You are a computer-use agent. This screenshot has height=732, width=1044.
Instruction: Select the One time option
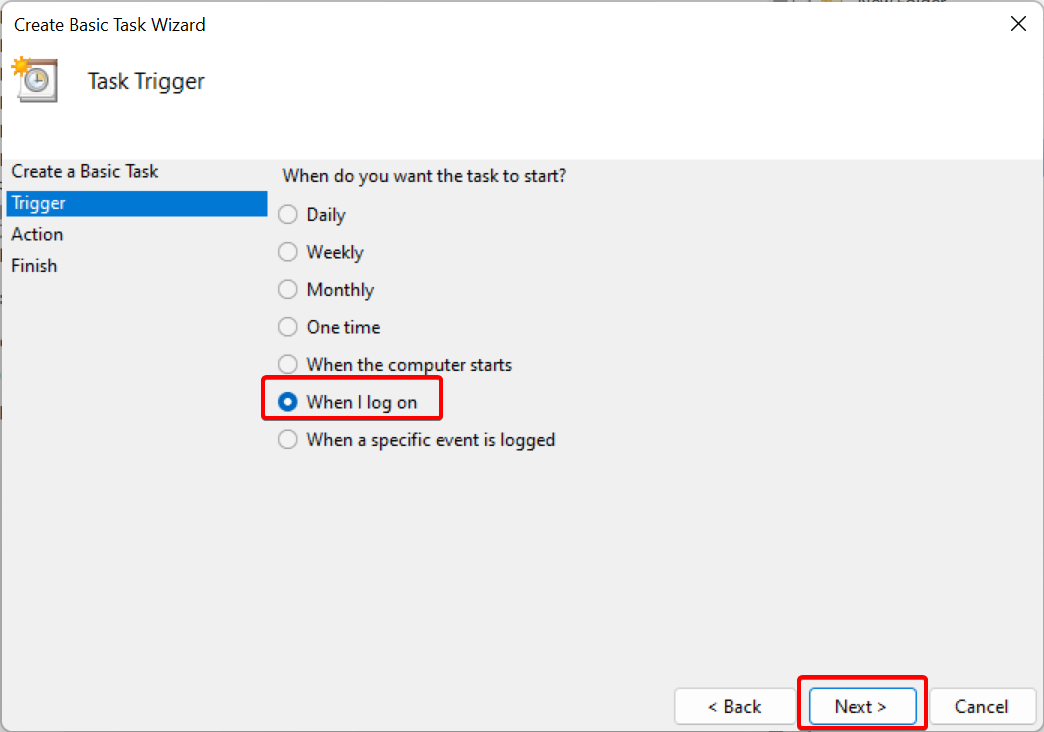pyautogui.click(x=288, y=327)
